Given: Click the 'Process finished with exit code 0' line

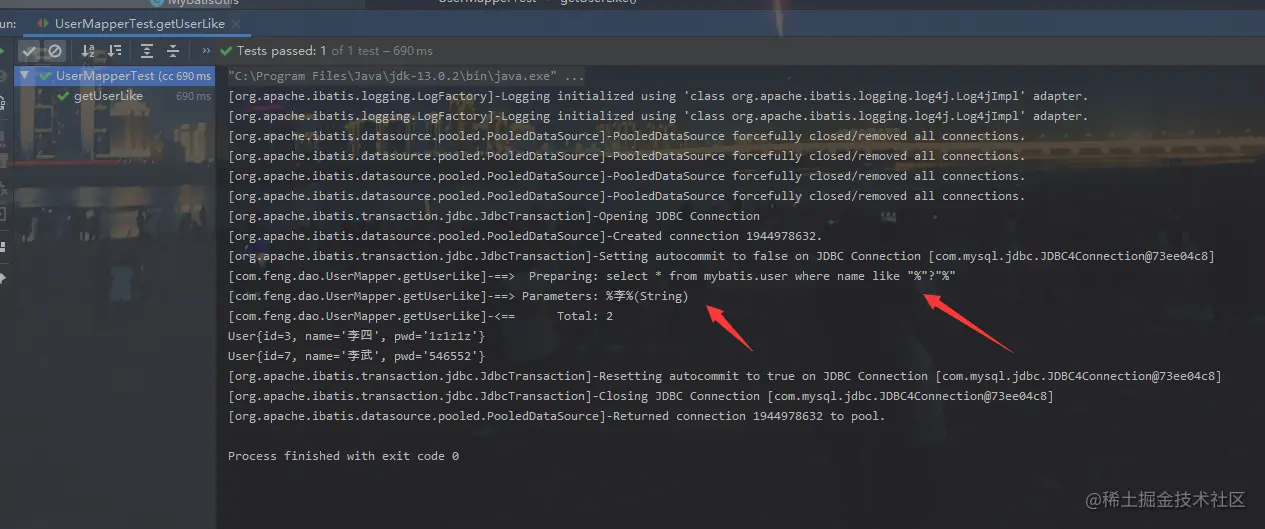Looking at the screenshot, I should coord(343,456).
